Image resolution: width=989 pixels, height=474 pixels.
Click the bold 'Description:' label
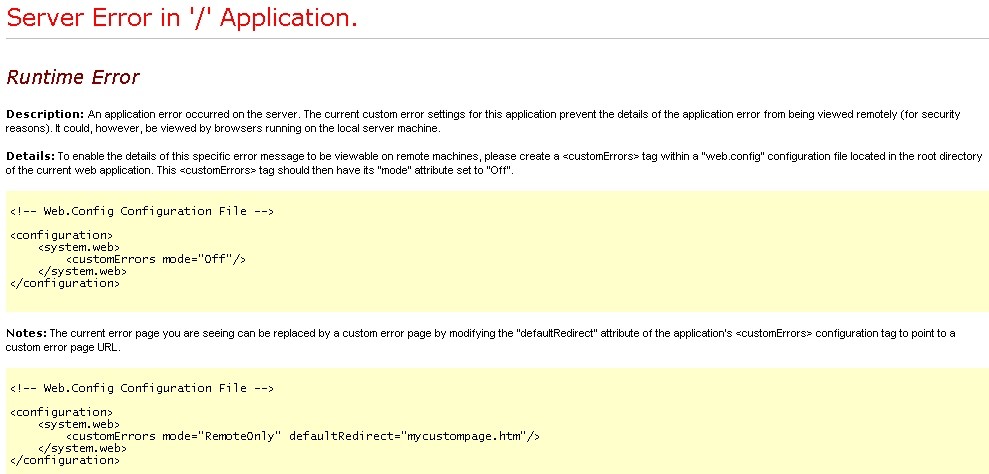click(x=45, y=114)
